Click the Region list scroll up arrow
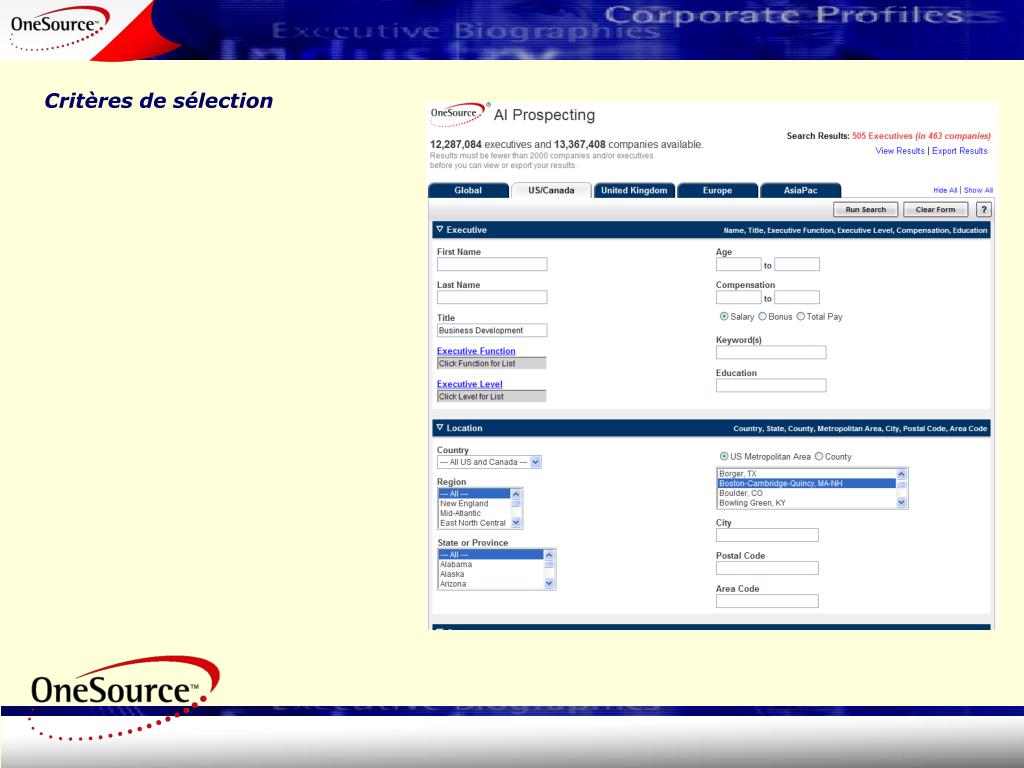Viewport: 1024px width, 768px height. [x=516, y=494]
